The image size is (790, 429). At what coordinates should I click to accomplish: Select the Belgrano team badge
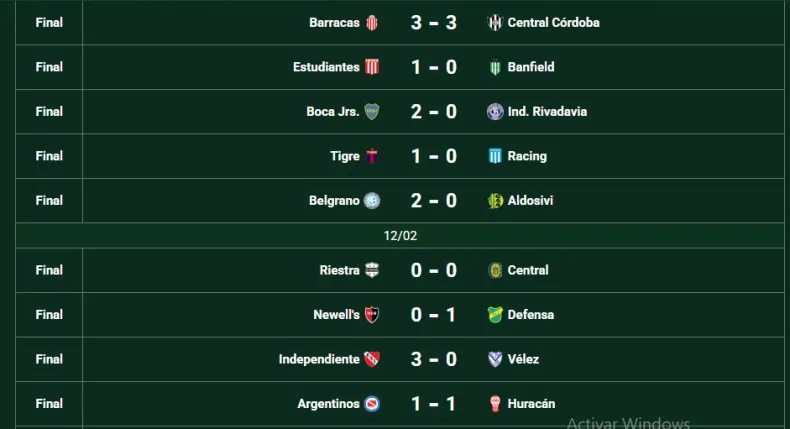coord(372,200)
